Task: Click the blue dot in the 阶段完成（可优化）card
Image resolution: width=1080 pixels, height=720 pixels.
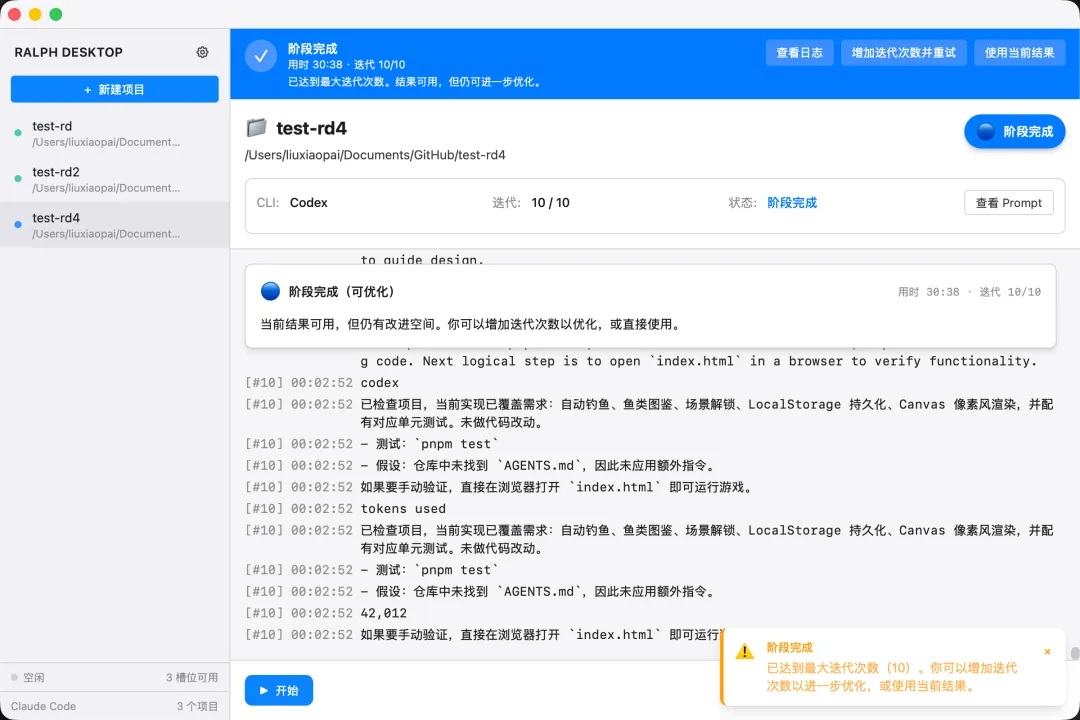Action: coord(267,291)
